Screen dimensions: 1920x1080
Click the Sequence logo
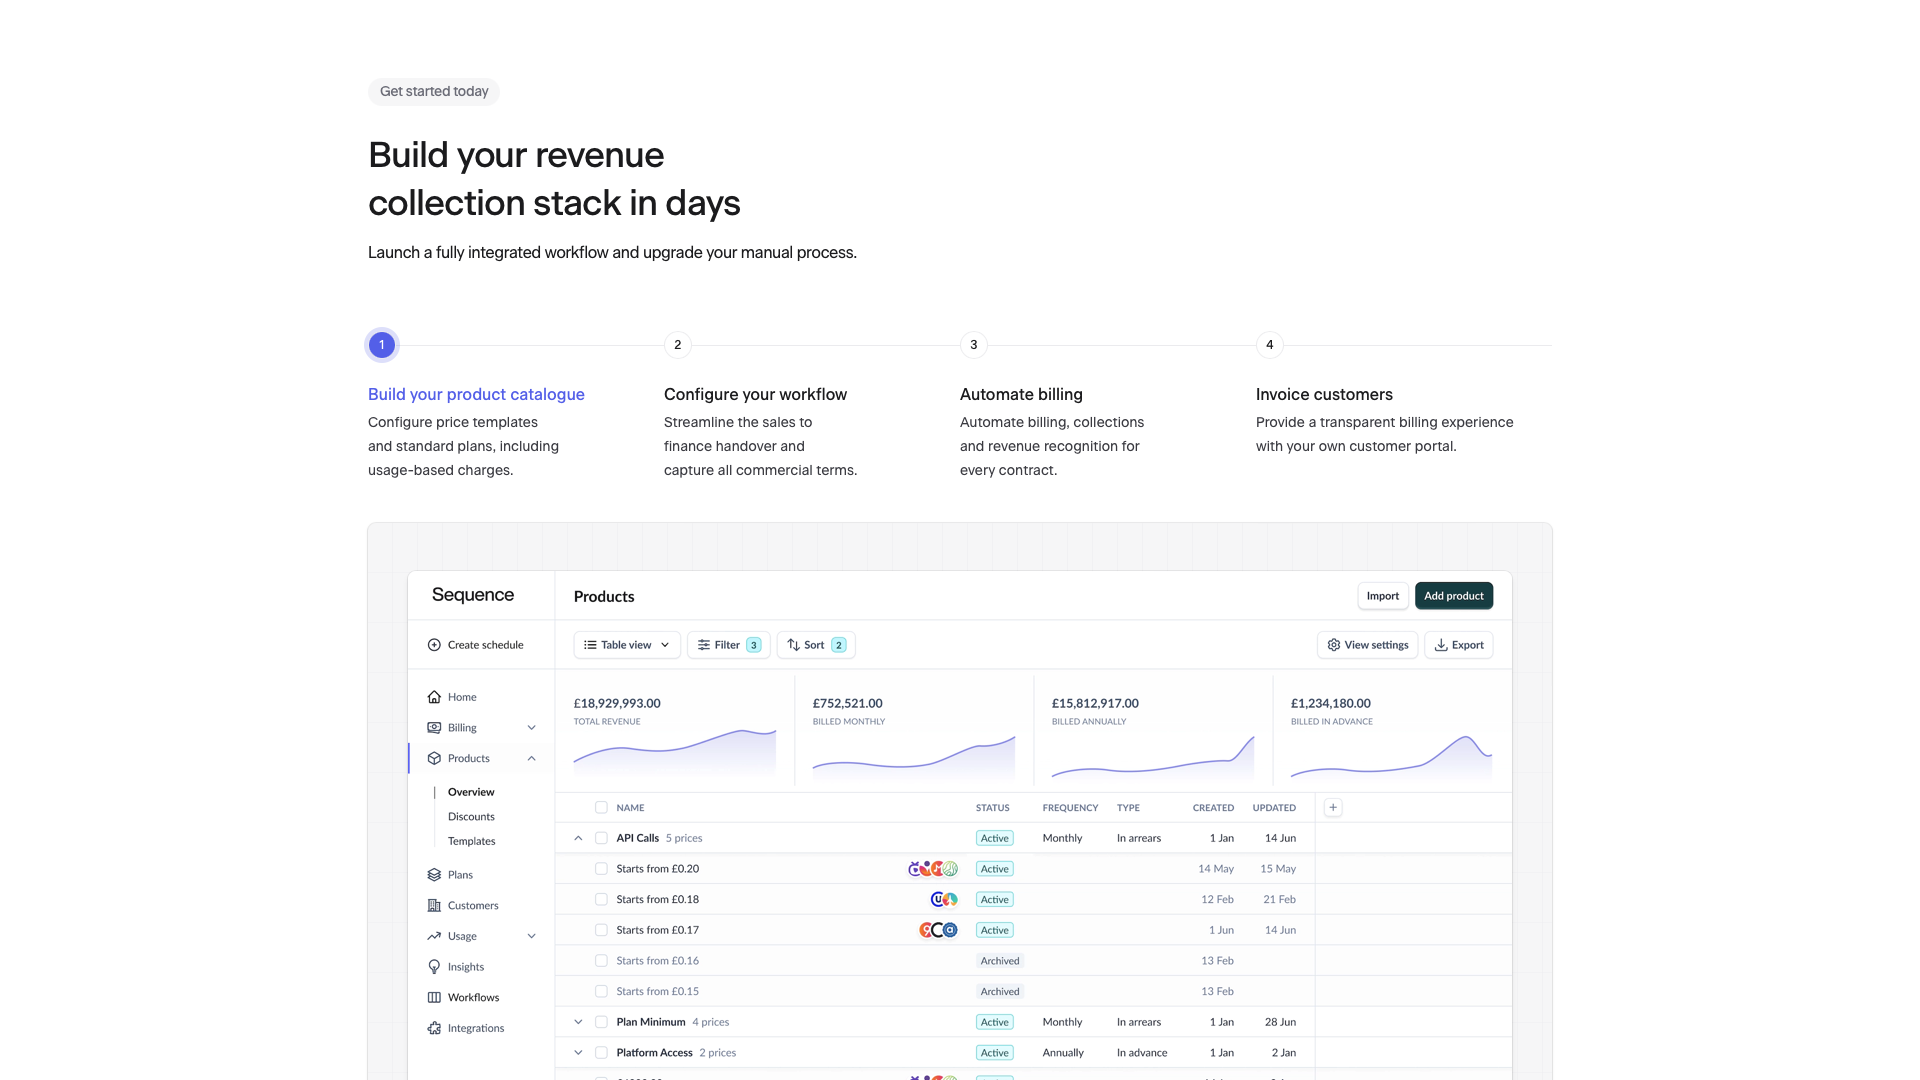click(473, 595)
